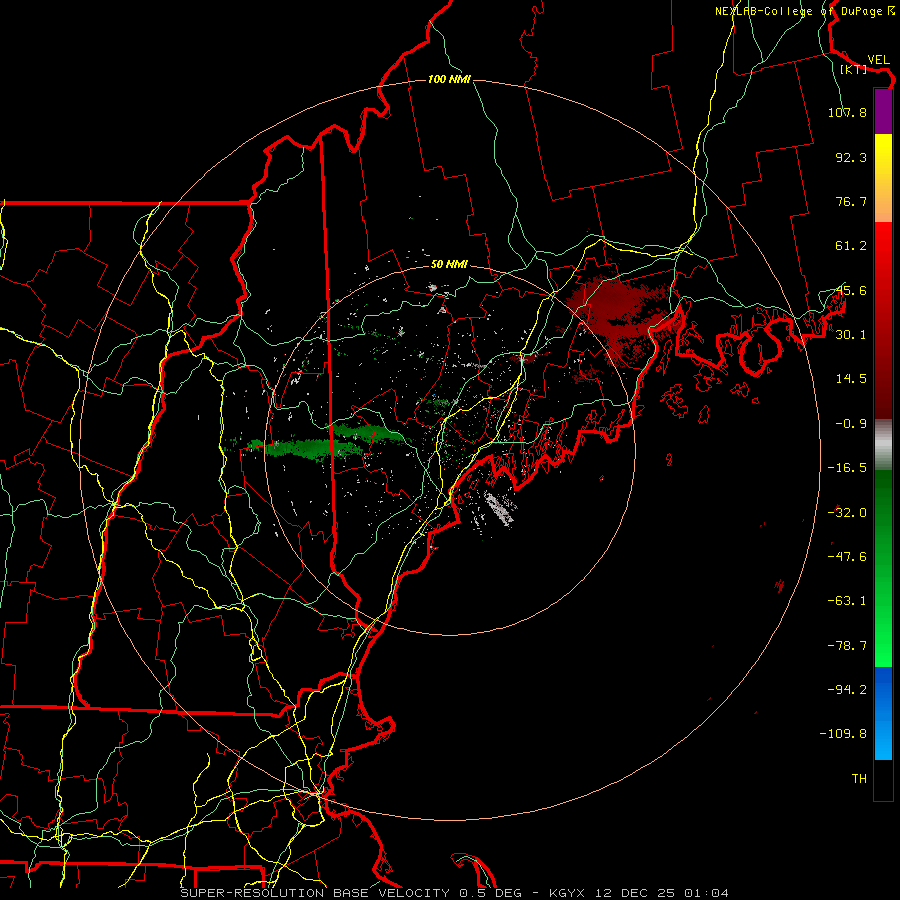Click the 107.8 legend value
The height and width of the screenshot is (900, 900).
coord(847,112)
